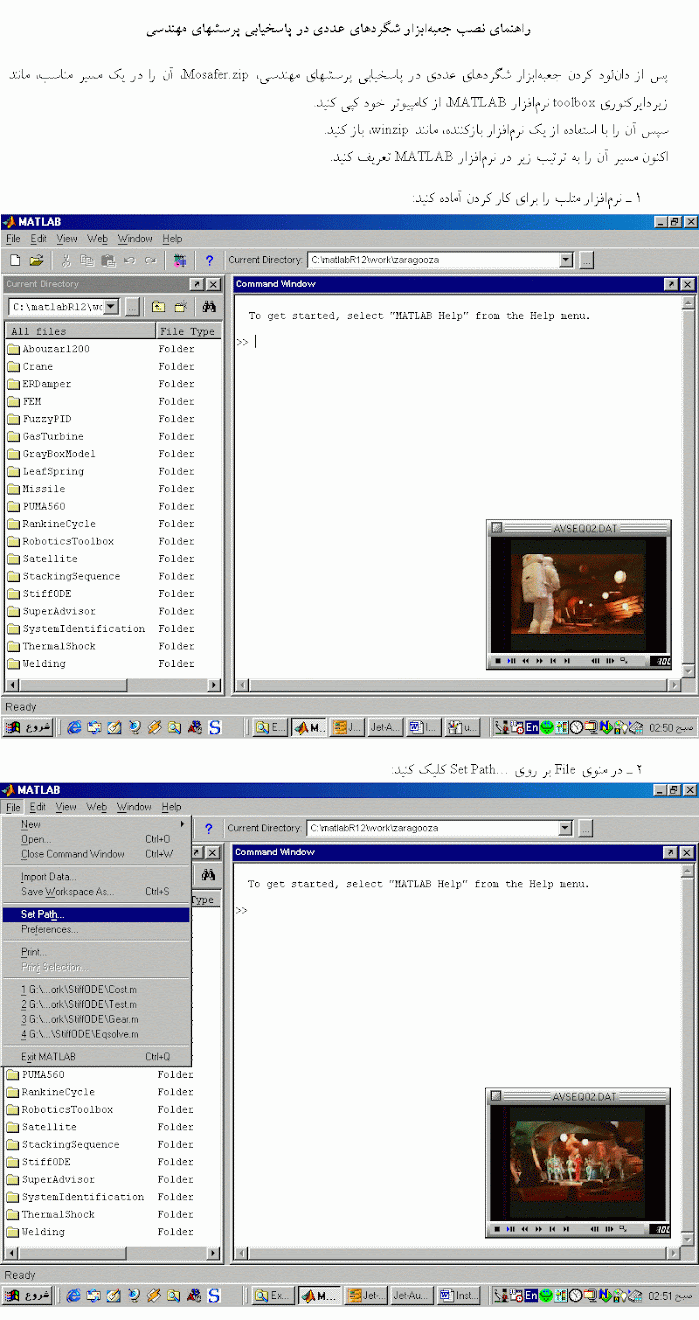Click blue Help question mark in first screenshot
This screenshot has height=1320, width=699.
pyautogui.click(x=210, y=260)
